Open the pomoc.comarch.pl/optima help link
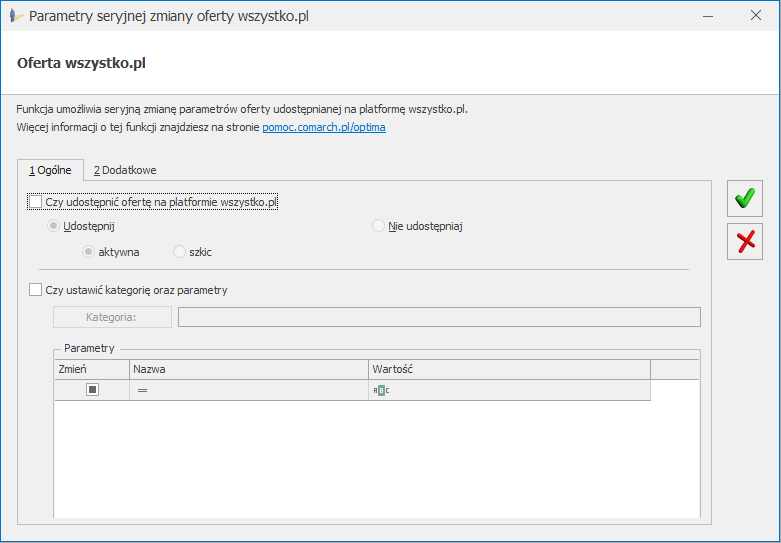This screenshot has height=543, width=781. click(x=324, y=127)
